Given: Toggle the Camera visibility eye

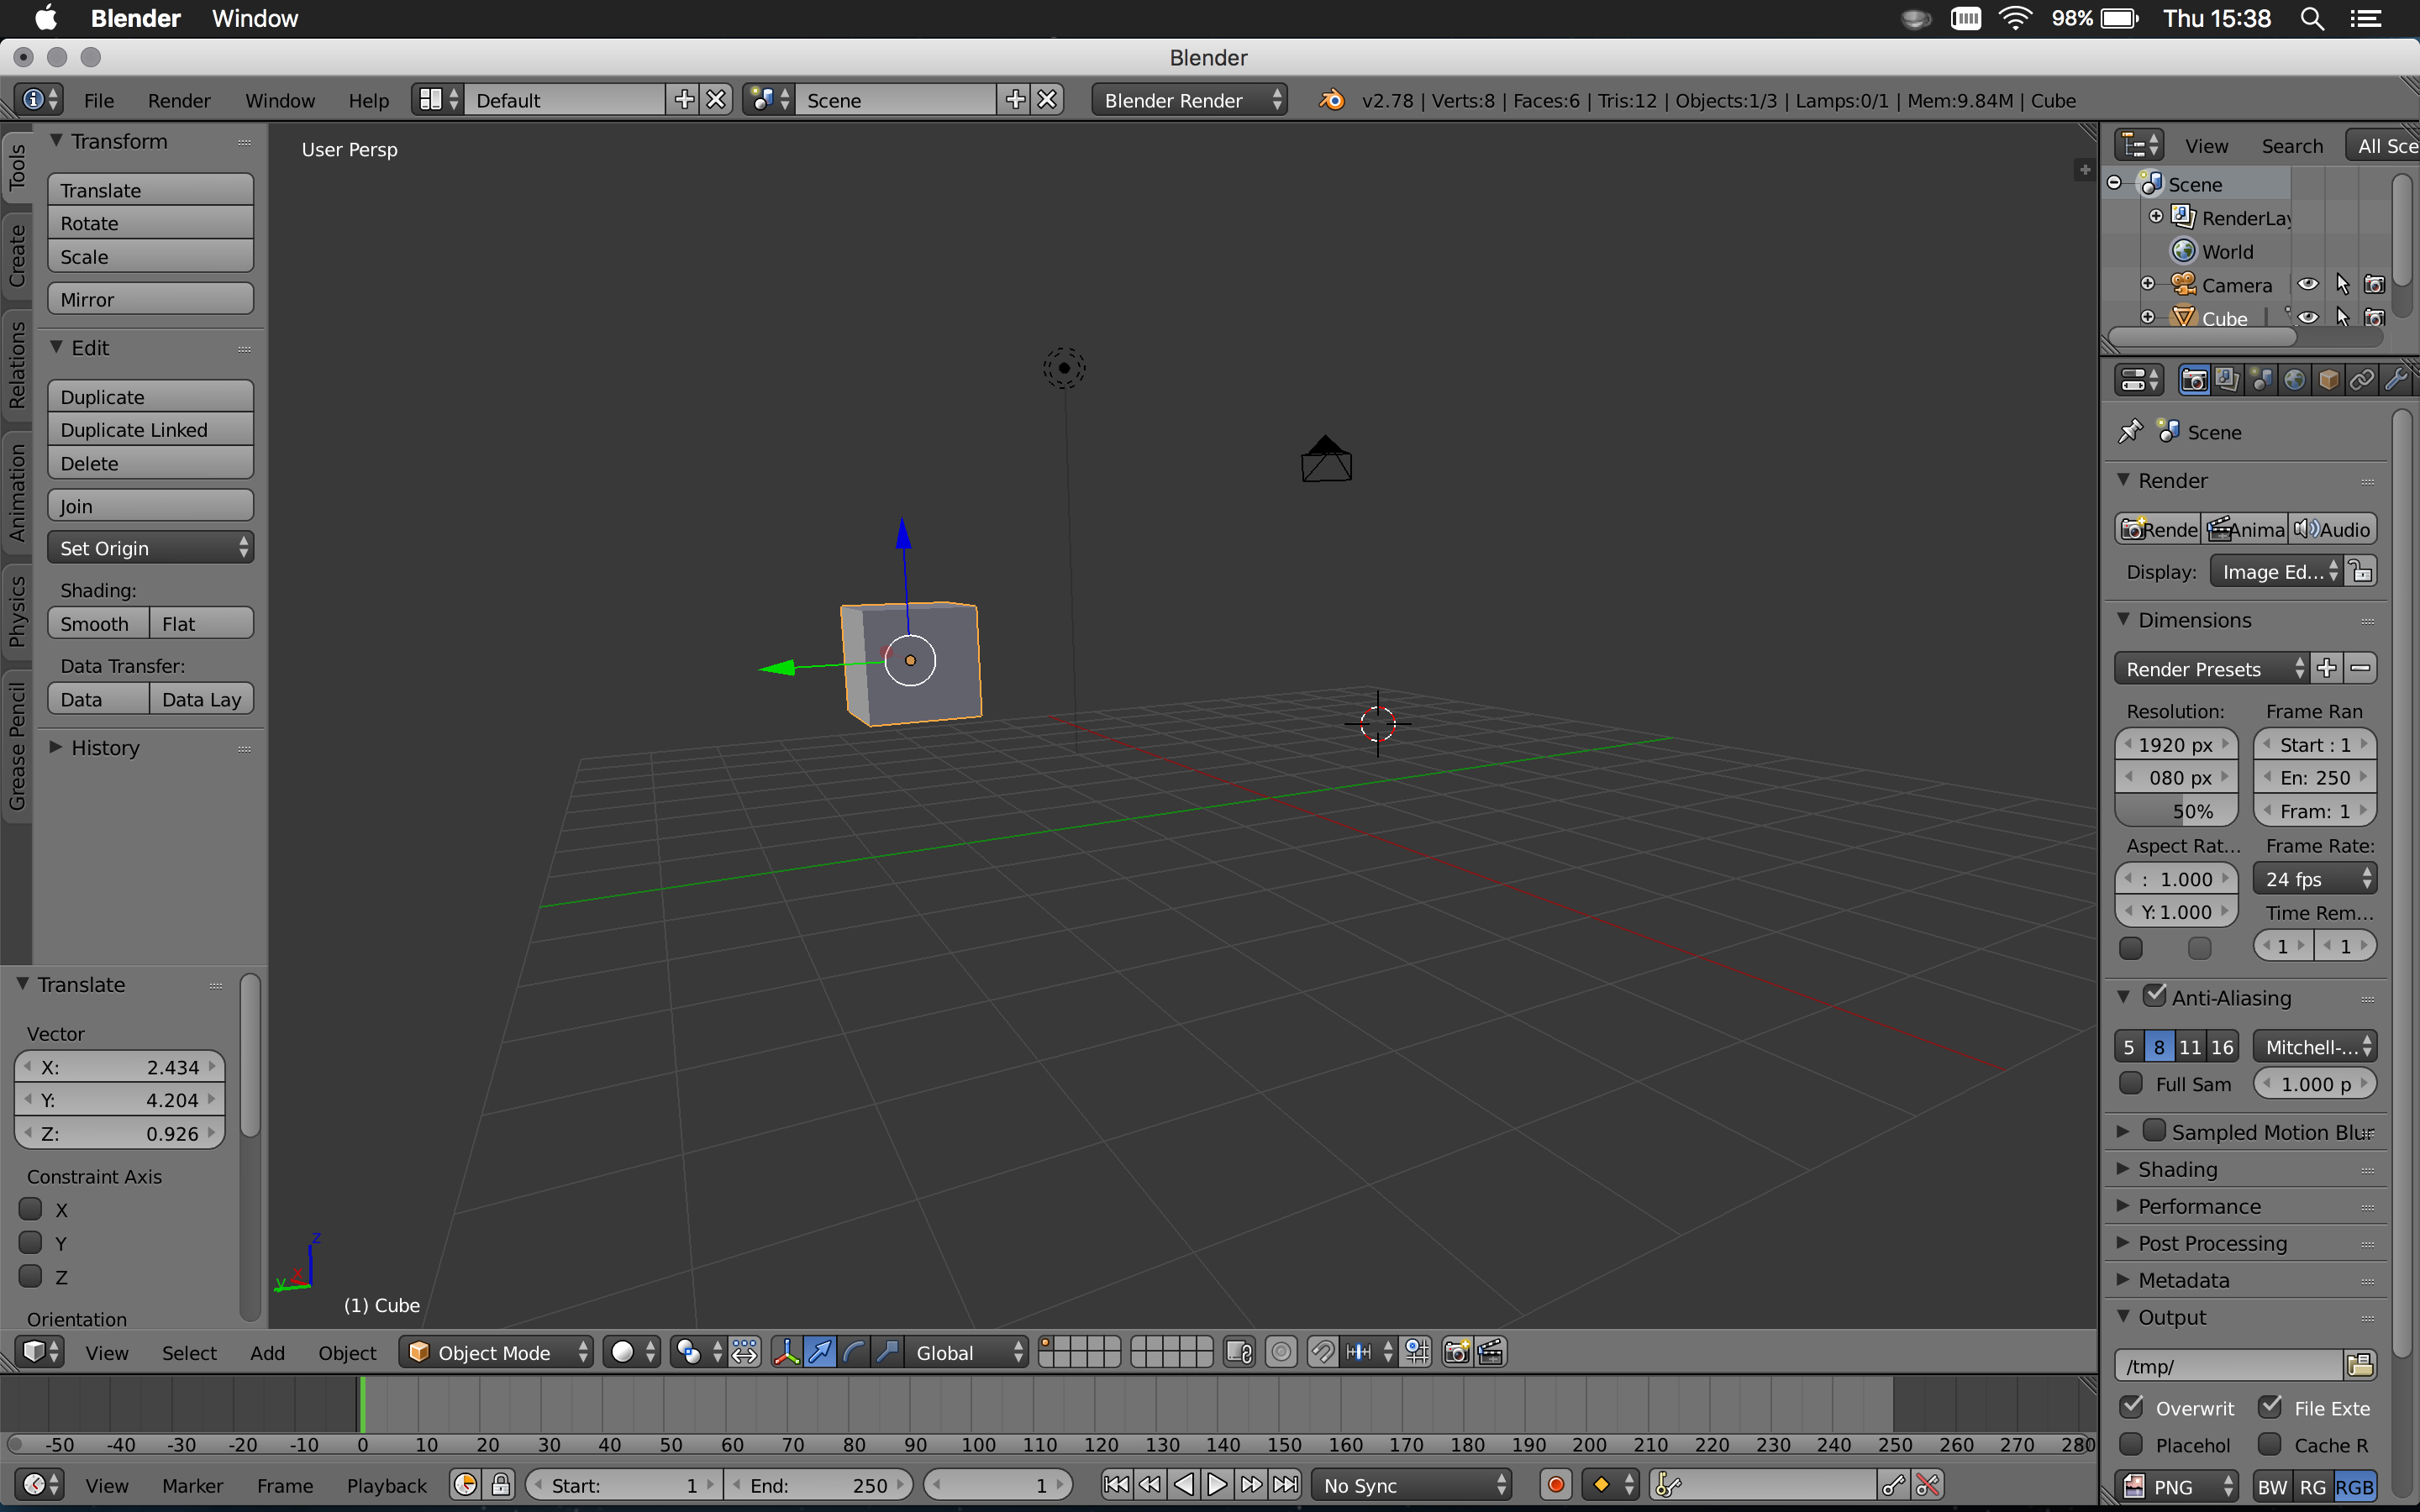Looking at the screenshot, I should click(x=2308, y=285).
